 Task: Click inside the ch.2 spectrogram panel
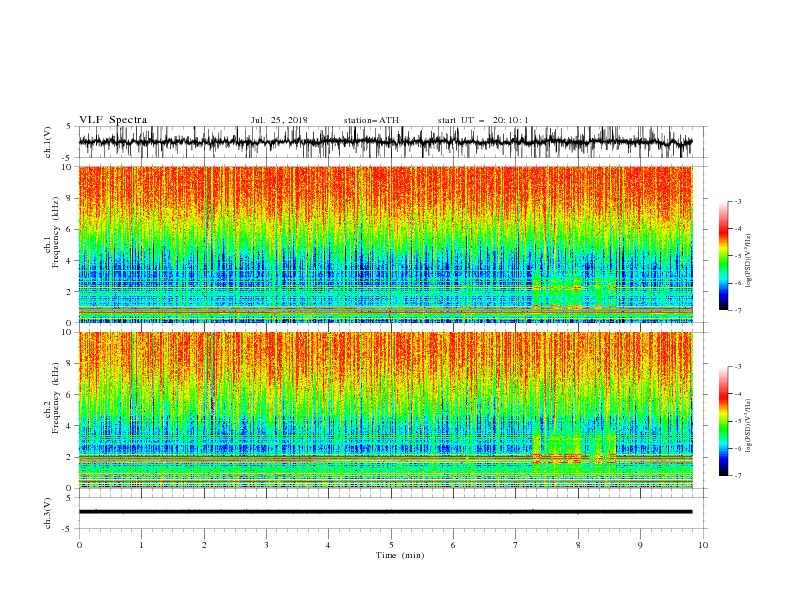click(386, 410)
